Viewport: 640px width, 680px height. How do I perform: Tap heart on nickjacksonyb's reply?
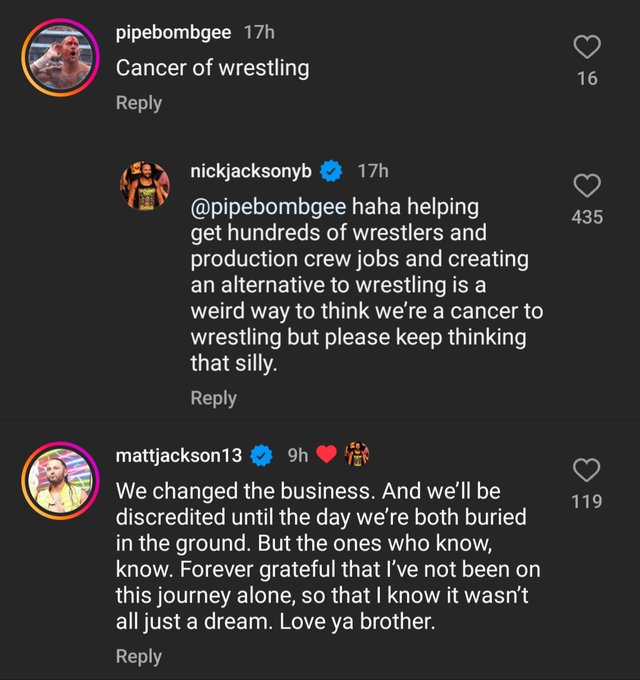pos(587,185)
